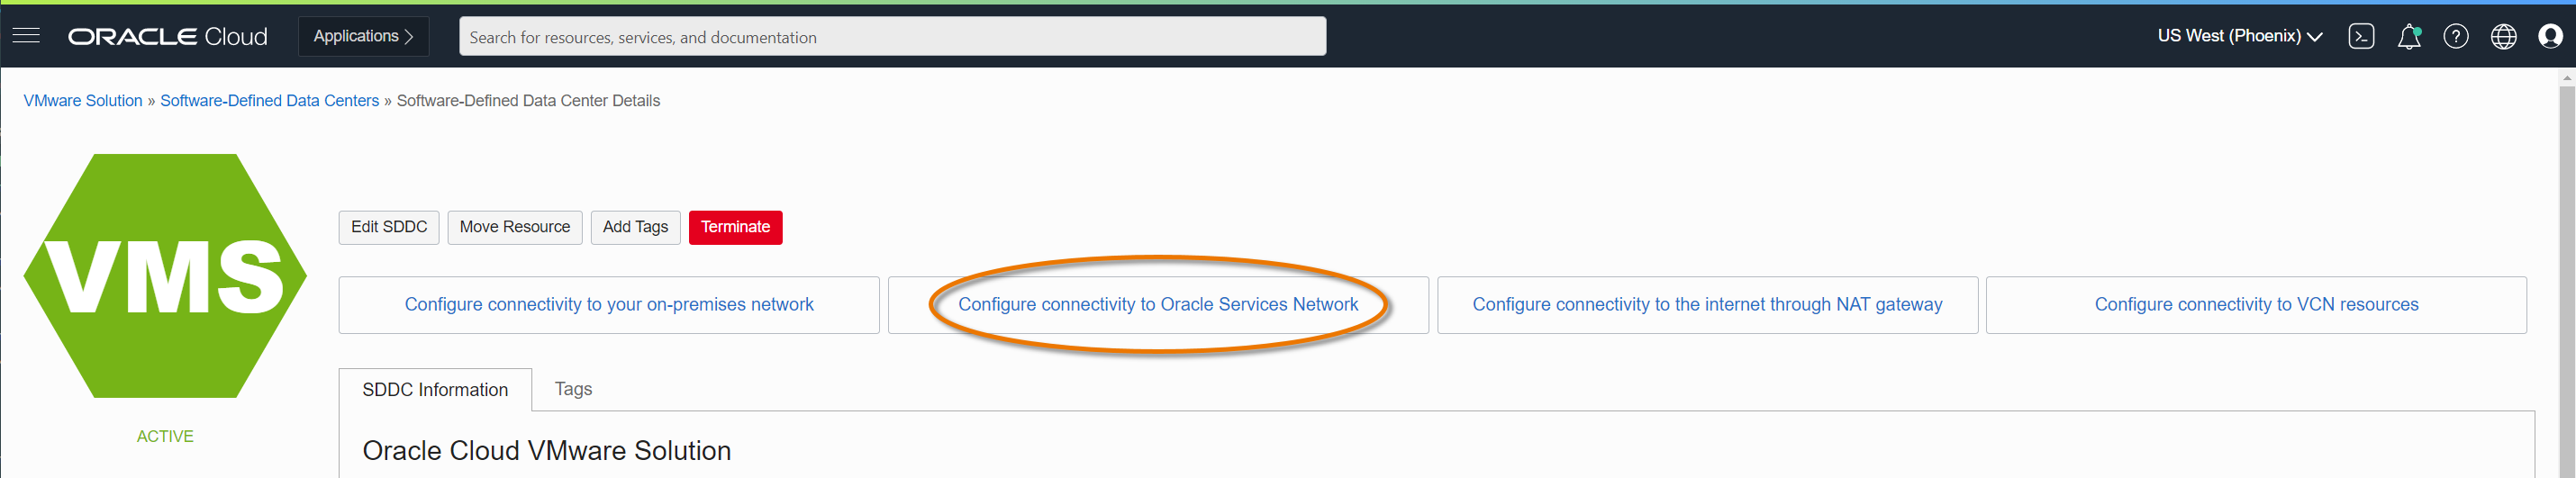Open the help question mark icon
This screenshot has width=2576, height=478.
click(x=2456, y=37)
